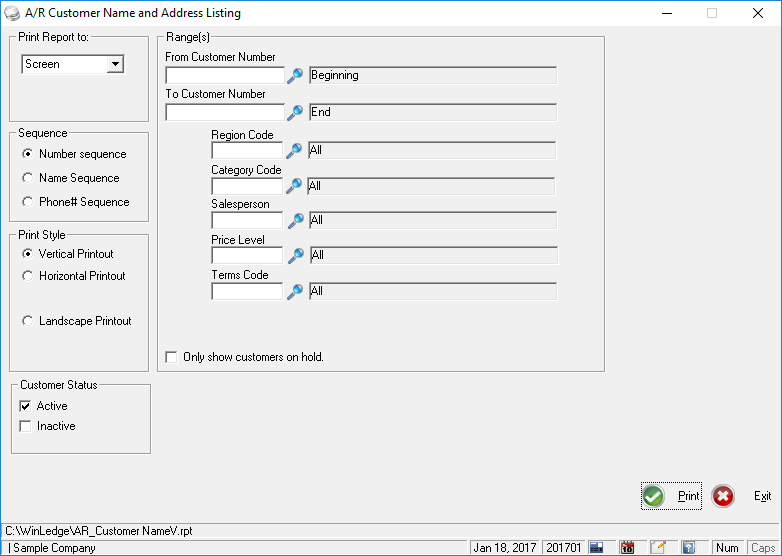The width and height of the screenshot is (782, 556).
Task: Click the Print button
Action: point(671,496)
